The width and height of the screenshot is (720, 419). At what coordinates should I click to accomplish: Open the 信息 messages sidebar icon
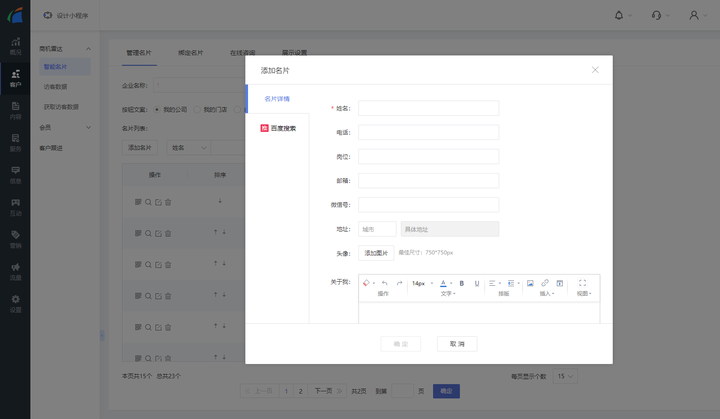pyautogui.click(x=15, y=175)
